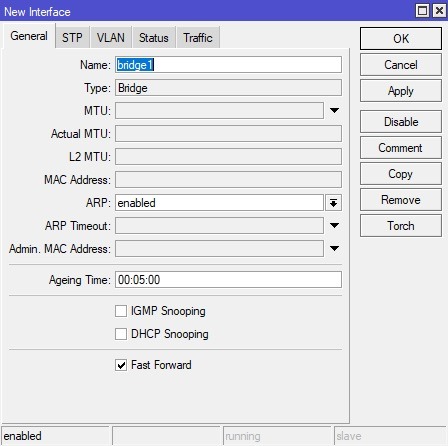Click the Apply button
Viewport: 448px width, 446px height.
click(x=401, y=91)
